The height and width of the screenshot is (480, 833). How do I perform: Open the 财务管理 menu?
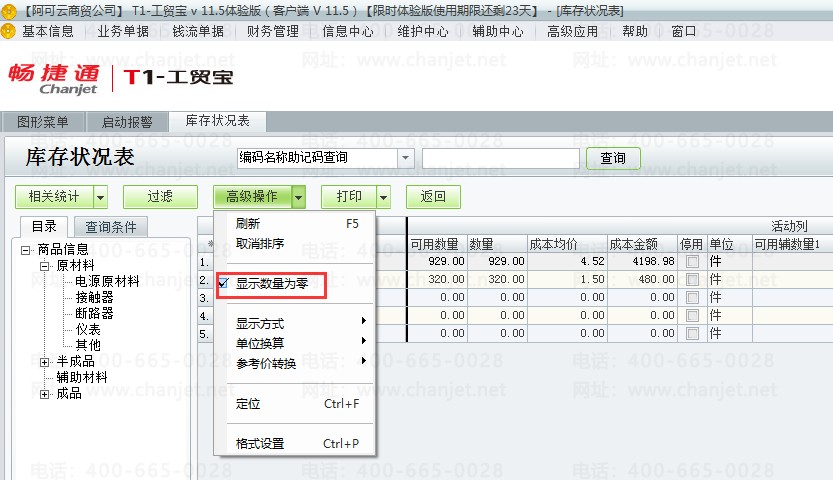coord(273,31)
